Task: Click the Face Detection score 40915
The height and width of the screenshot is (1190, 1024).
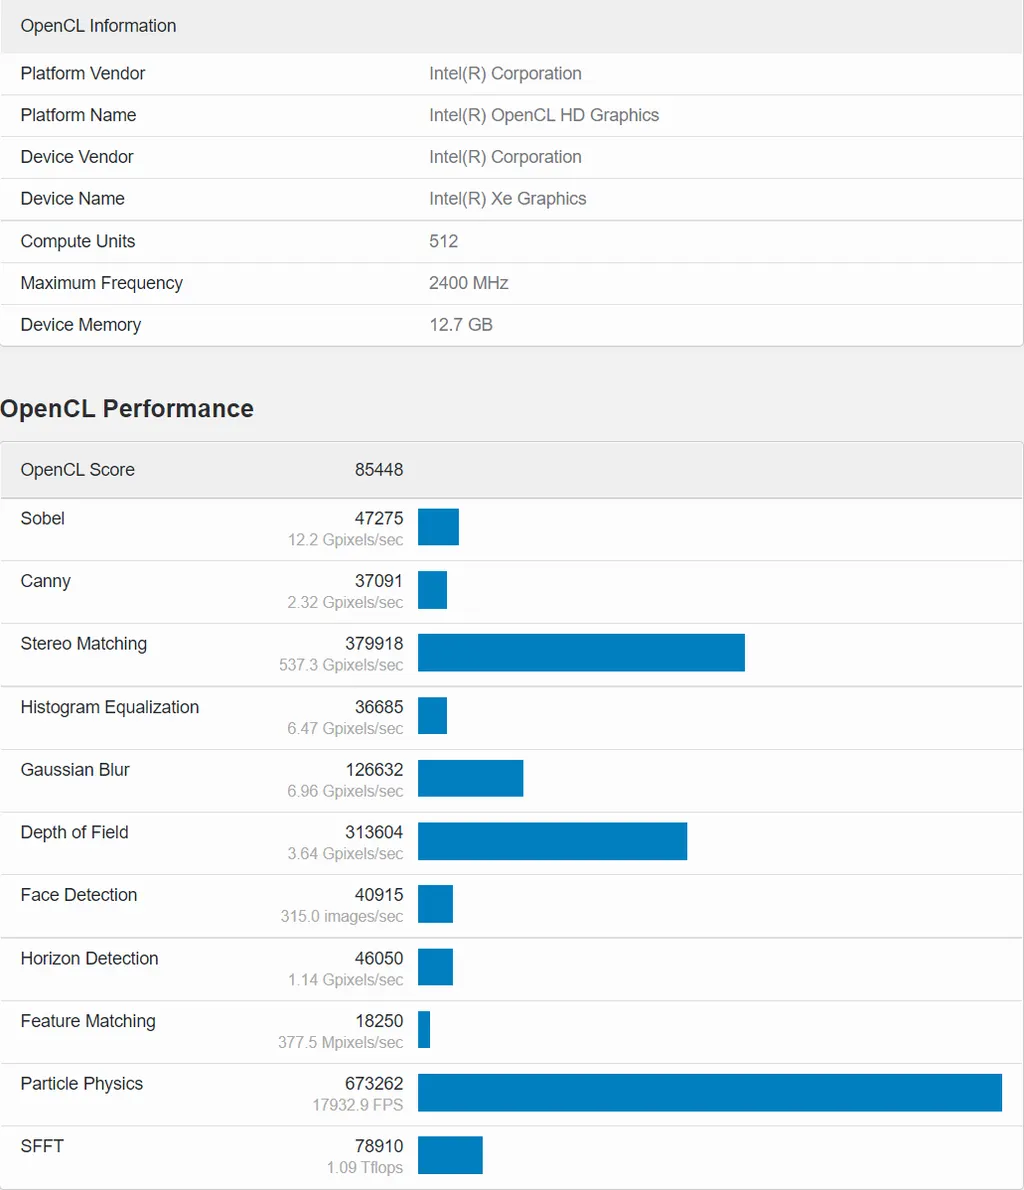Action: (x=379, y=895)
